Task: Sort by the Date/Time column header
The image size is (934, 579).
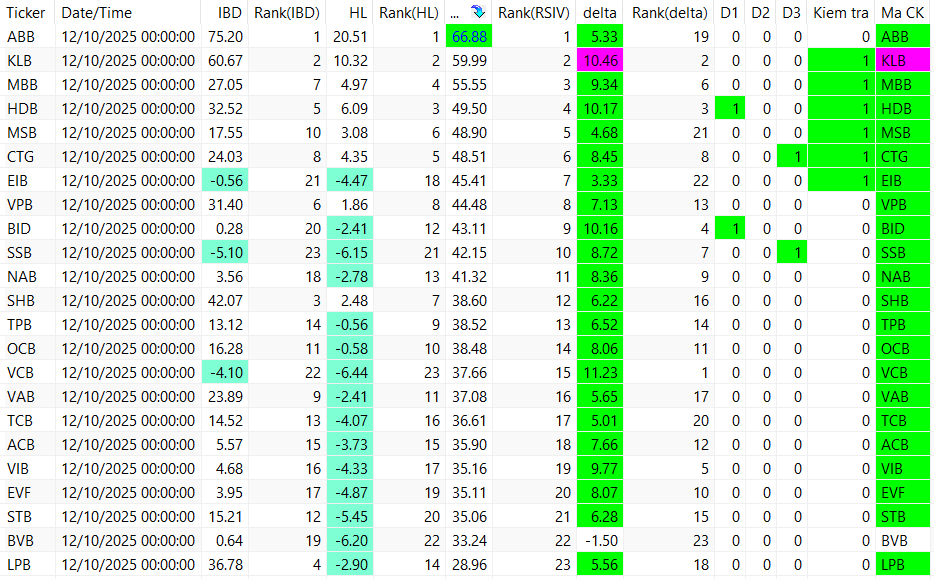Action: click(x=96, y=13)
